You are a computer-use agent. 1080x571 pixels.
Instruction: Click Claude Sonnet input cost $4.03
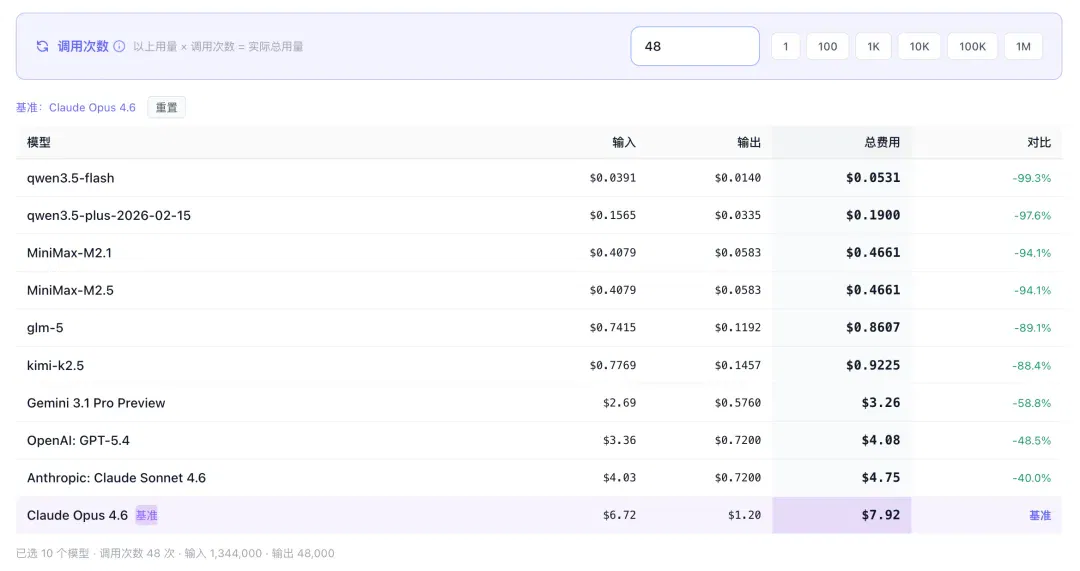(x=619, y=477)
